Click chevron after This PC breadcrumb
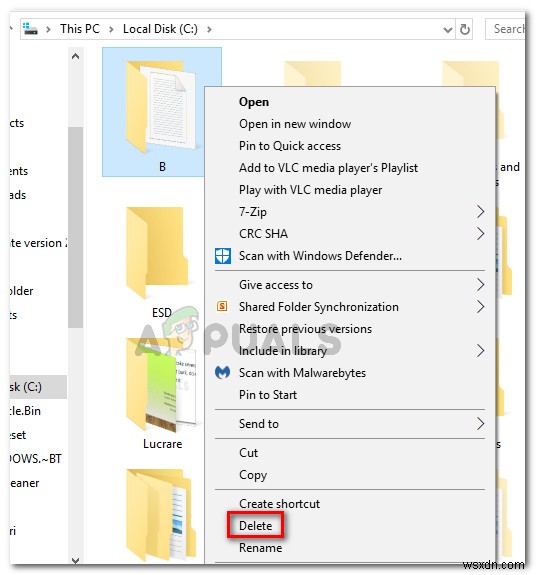This screenshot has height=575, width=536. pyautogui.click(x=111, y=29)
